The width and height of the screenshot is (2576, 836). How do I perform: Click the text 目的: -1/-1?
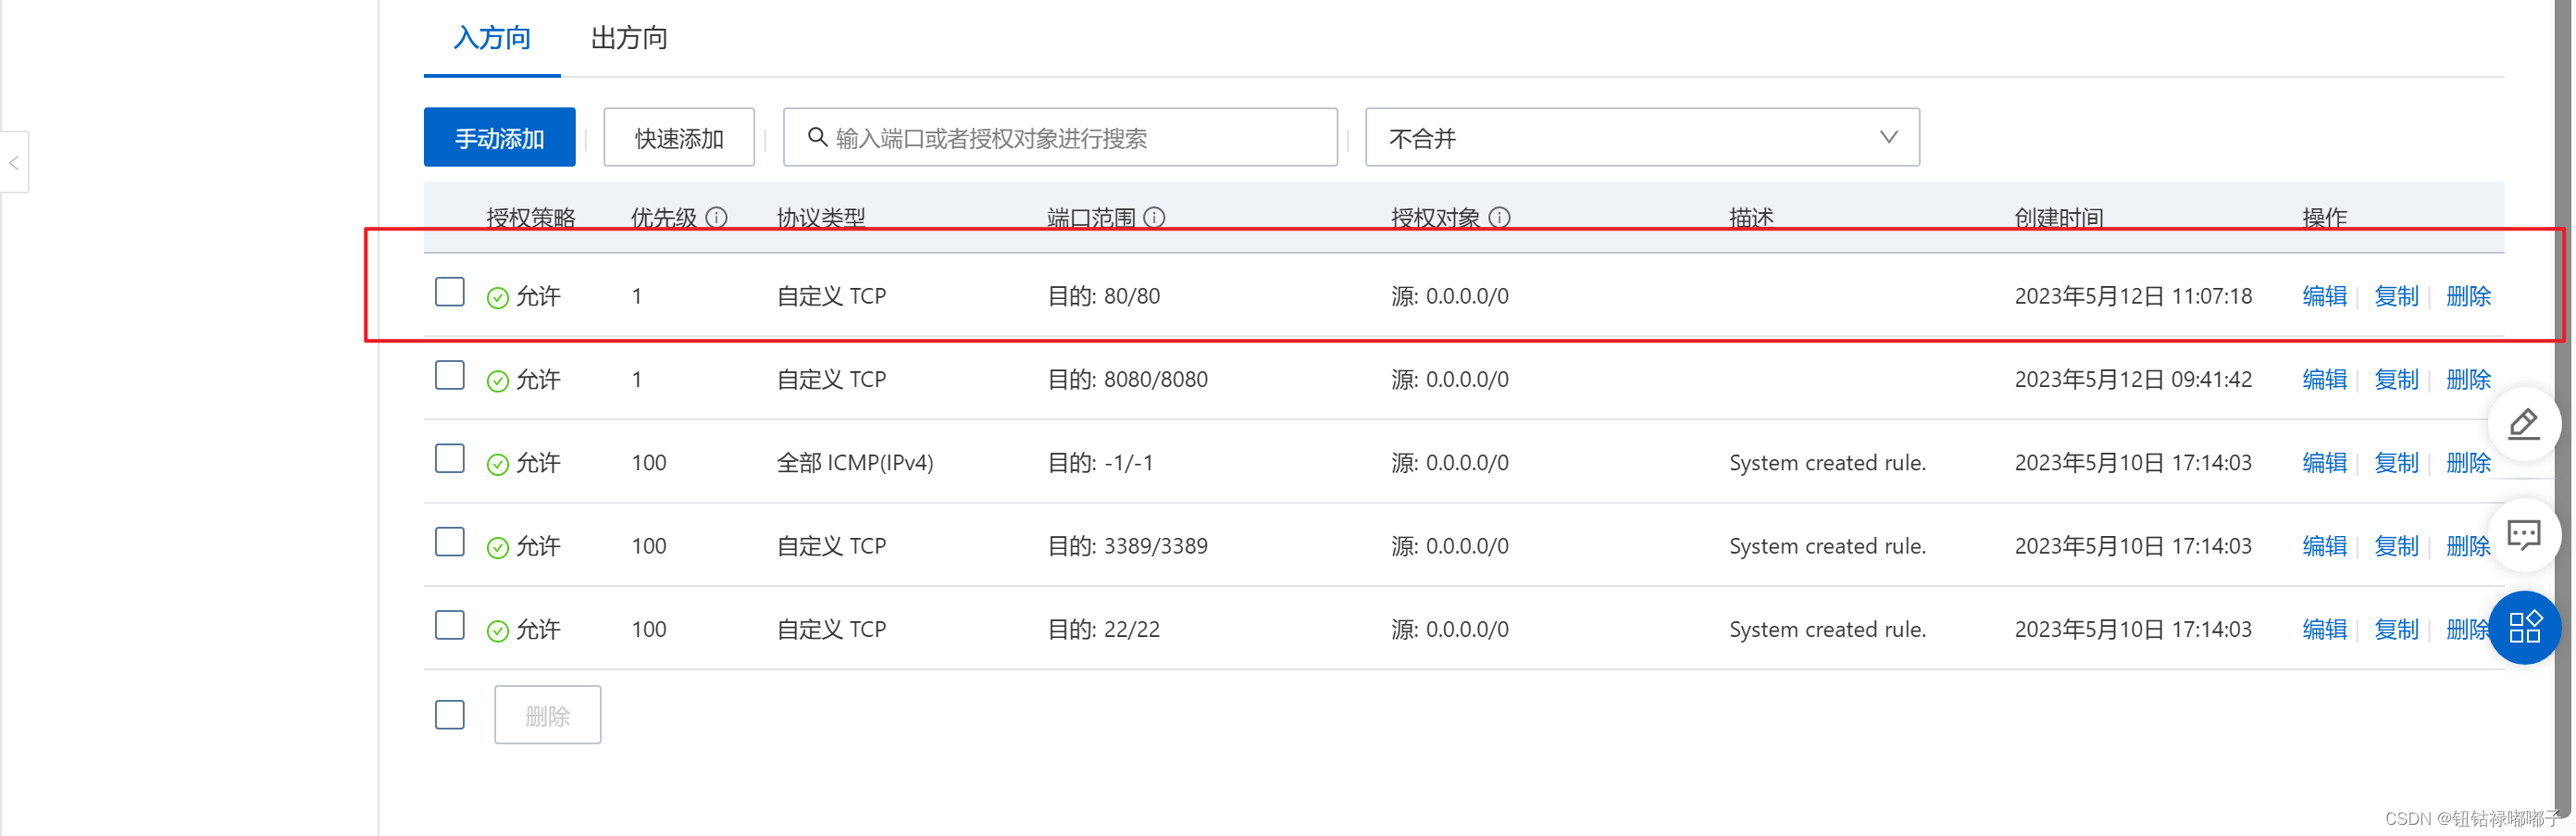[1100, 462]
